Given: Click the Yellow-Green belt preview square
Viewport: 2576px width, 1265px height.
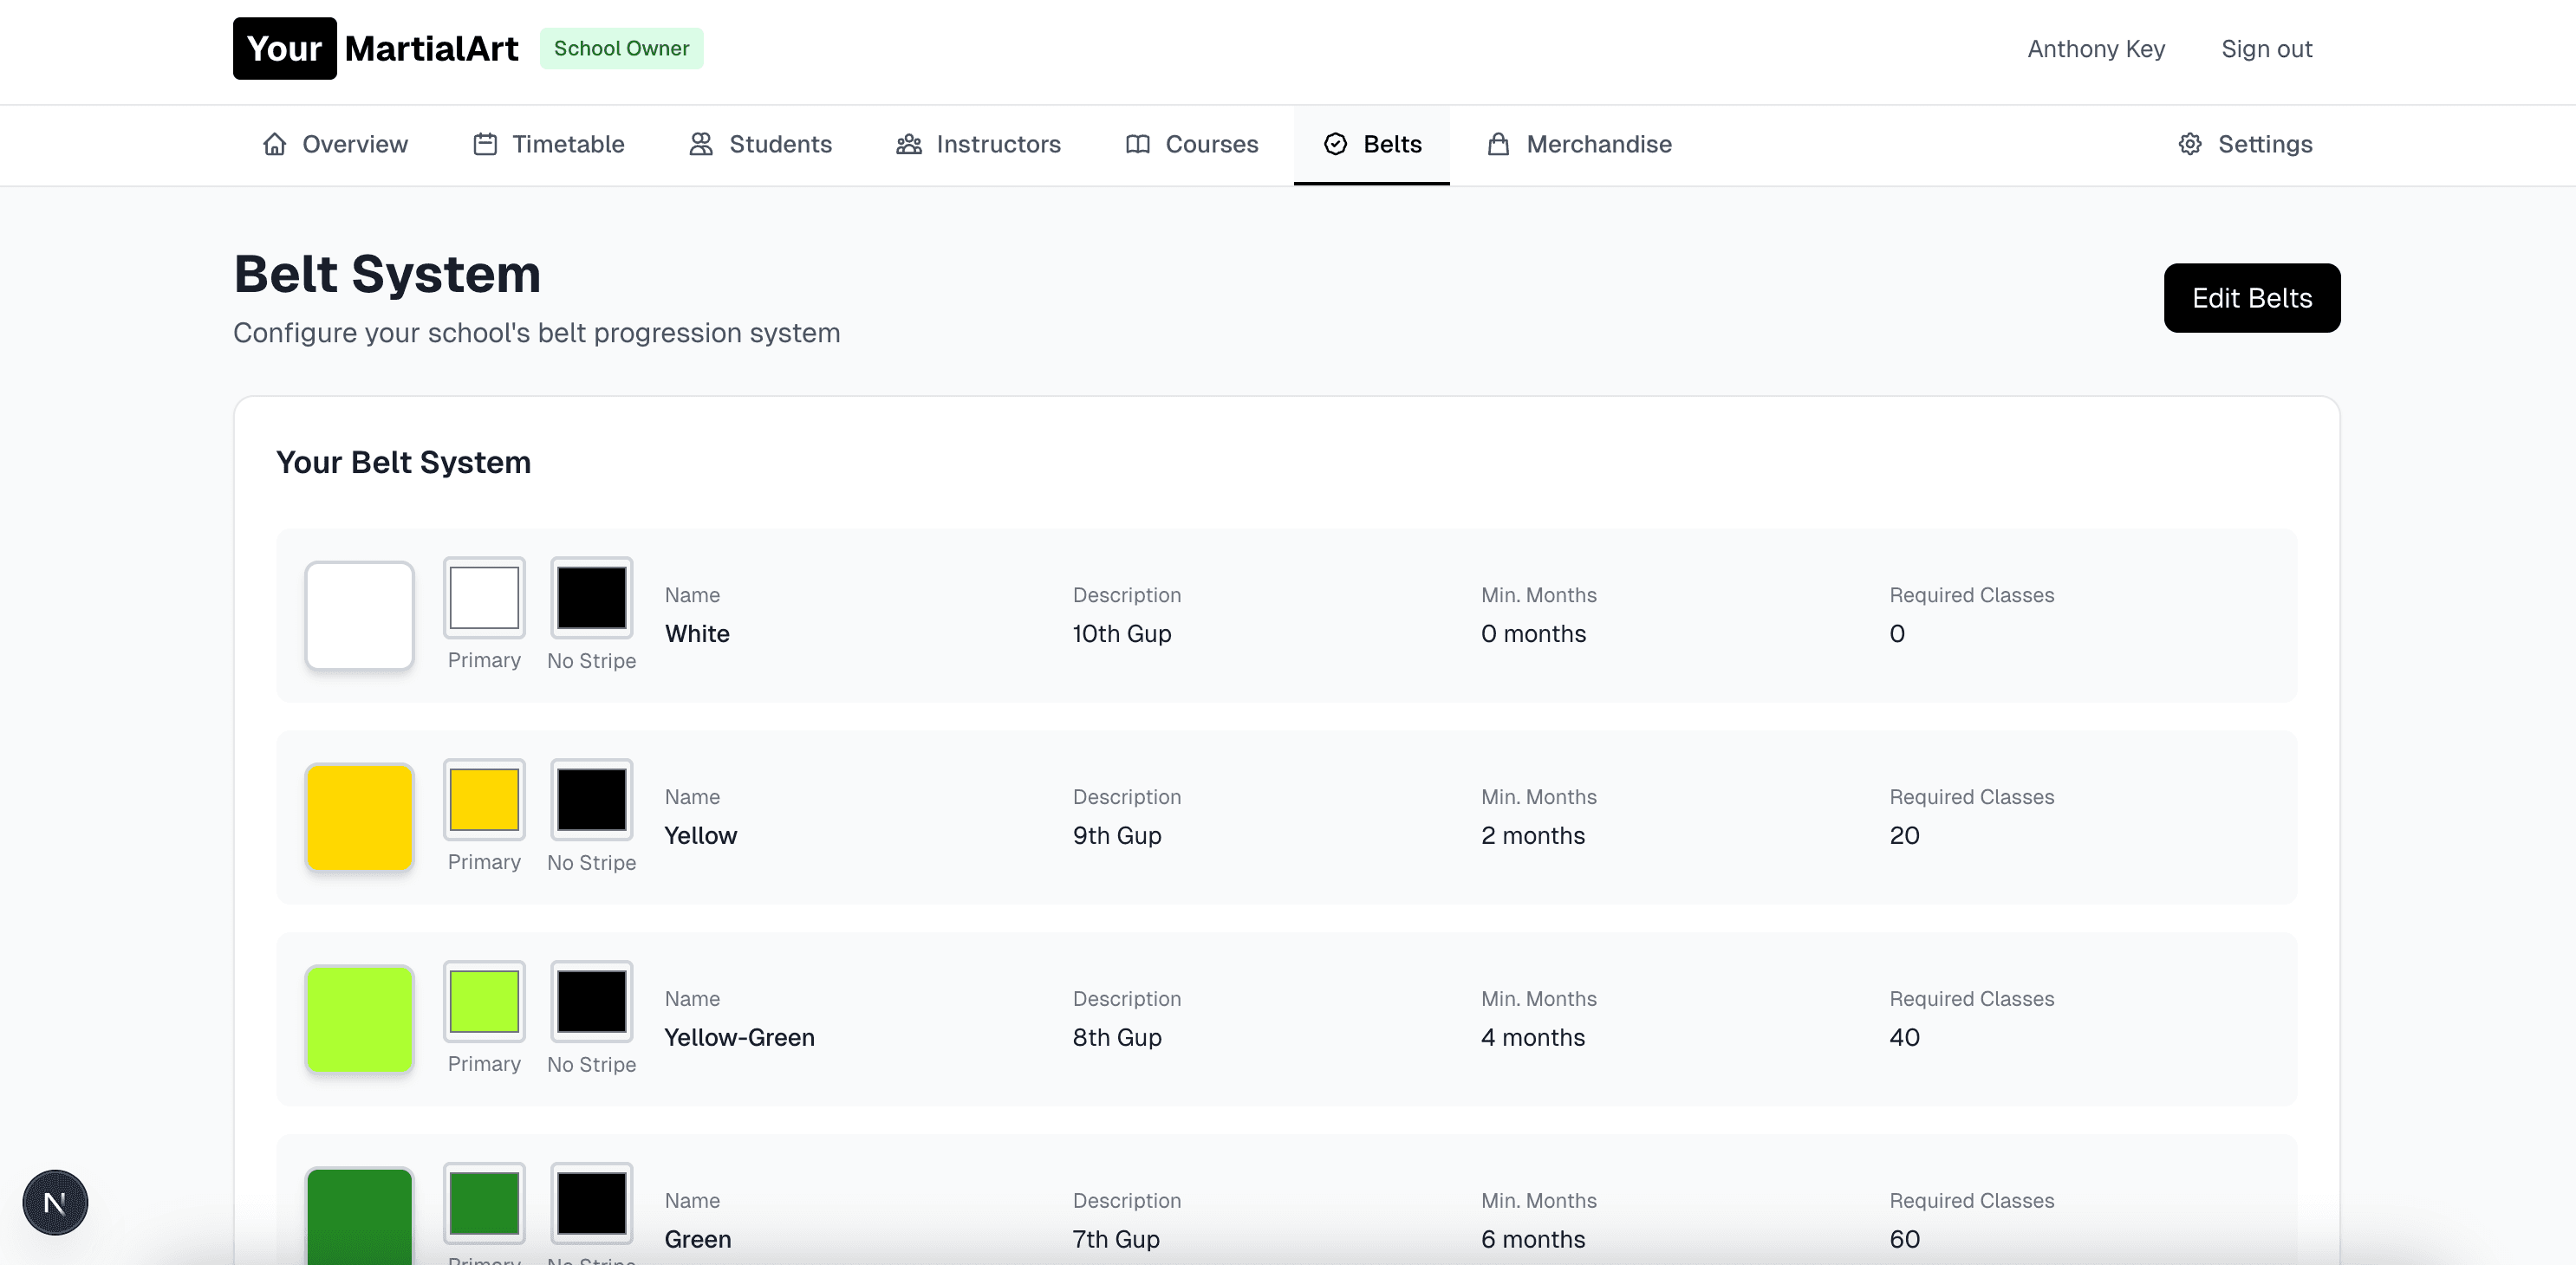Looking at the screenshot, I should (359, 1018).
